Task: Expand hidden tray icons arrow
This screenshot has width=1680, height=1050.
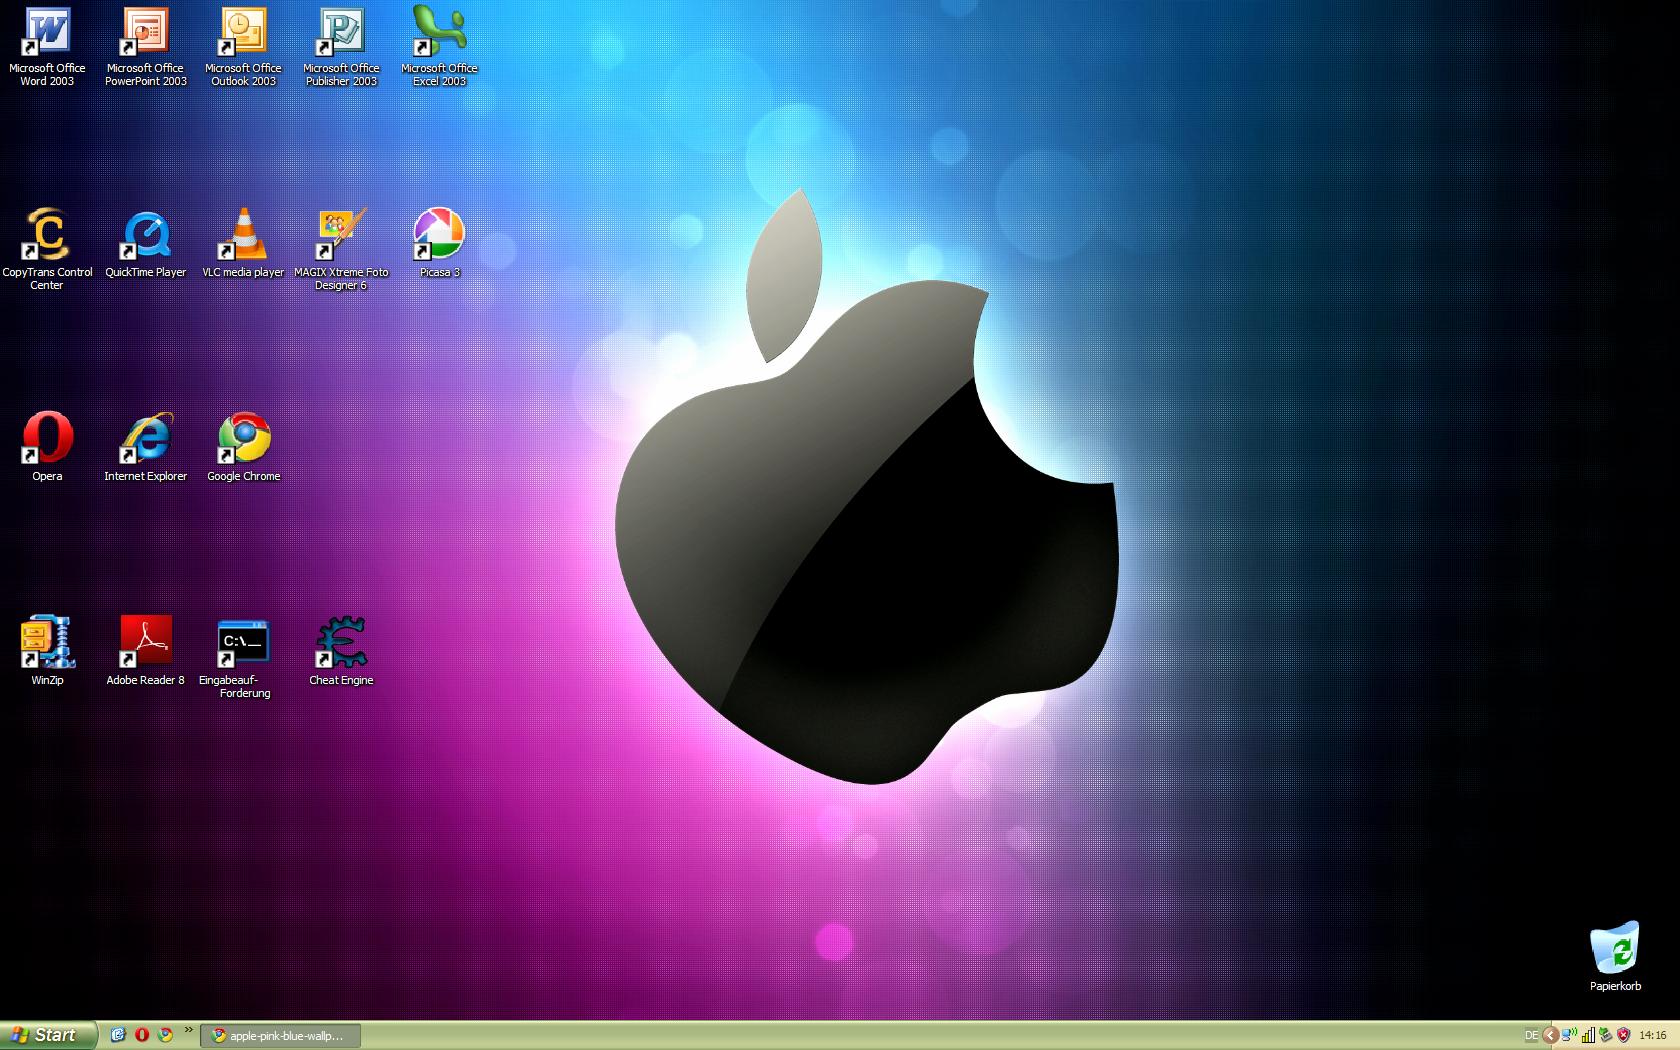Action: (1550, 1036)
